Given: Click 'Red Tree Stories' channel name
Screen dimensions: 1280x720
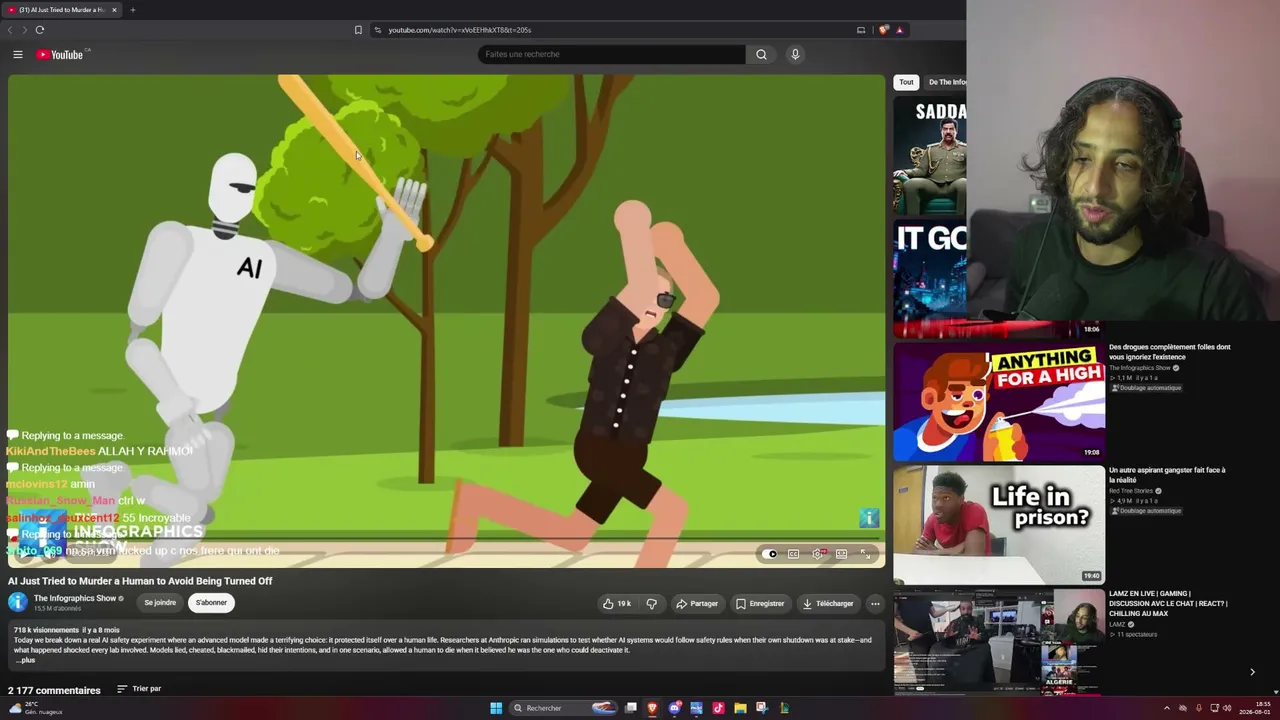Looking at the screenshot, I should tap(1132, 491).
